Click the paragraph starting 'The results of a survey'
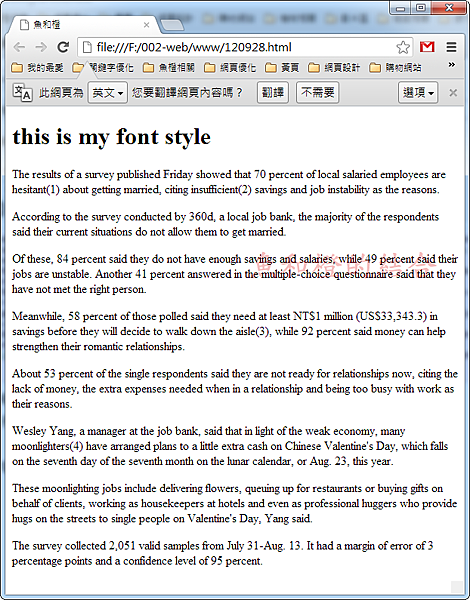The width and height of the screenshot is (470, 600). pos(229,182)
